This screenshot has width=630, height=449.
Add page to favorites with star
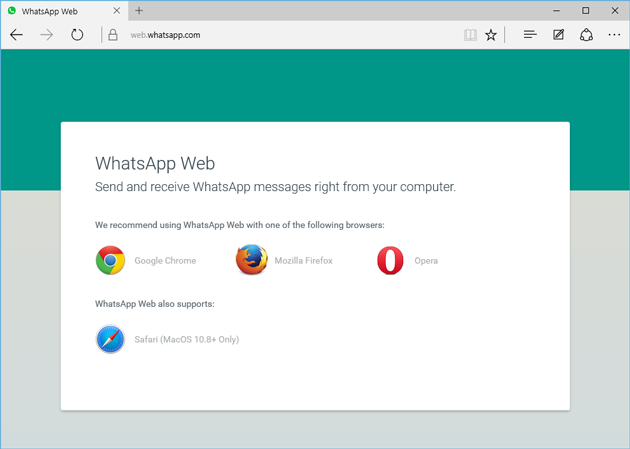491,35
